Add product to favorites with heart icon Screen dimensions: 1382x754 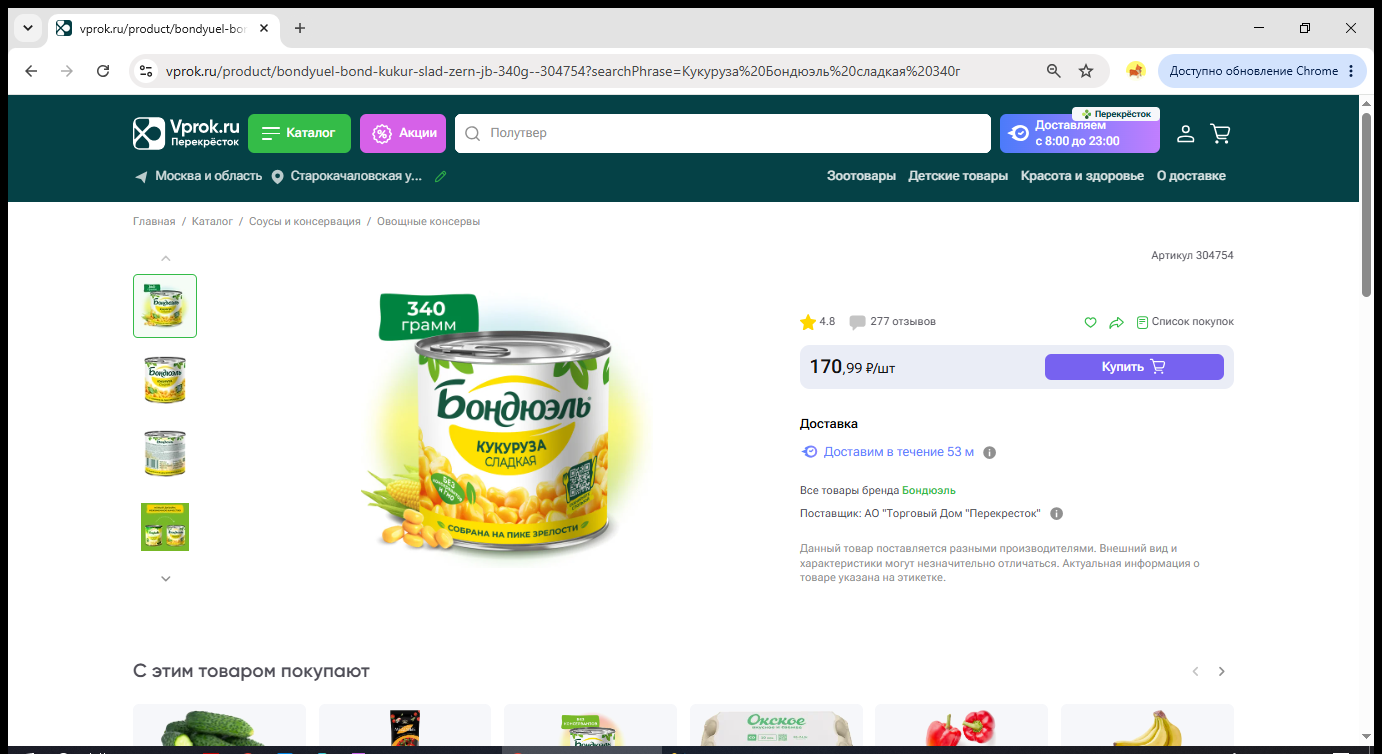1091,322
